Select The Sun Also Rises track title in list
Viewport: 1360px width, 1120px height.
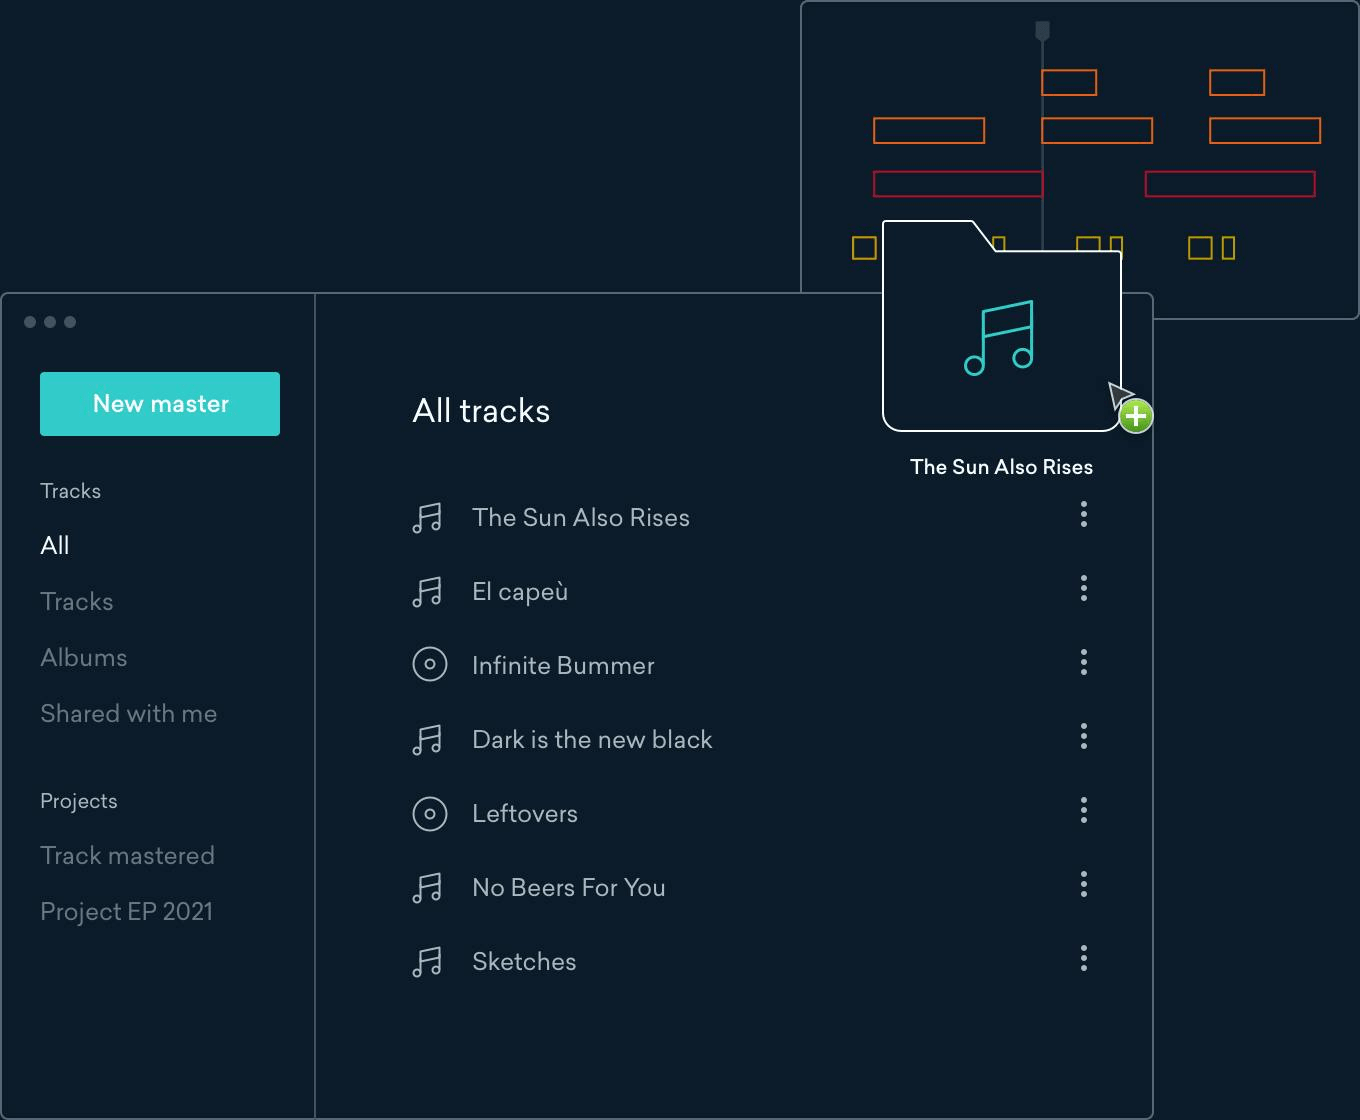coord(581,517)
